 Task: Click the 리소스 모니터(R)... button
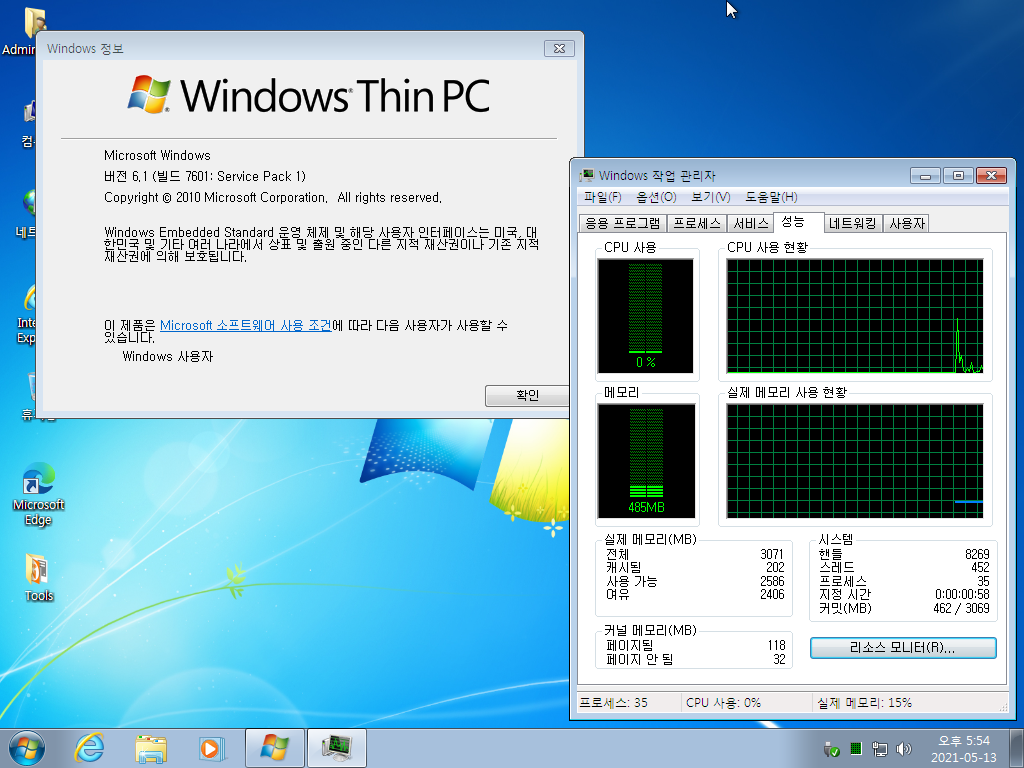click(x=903, y=648)
